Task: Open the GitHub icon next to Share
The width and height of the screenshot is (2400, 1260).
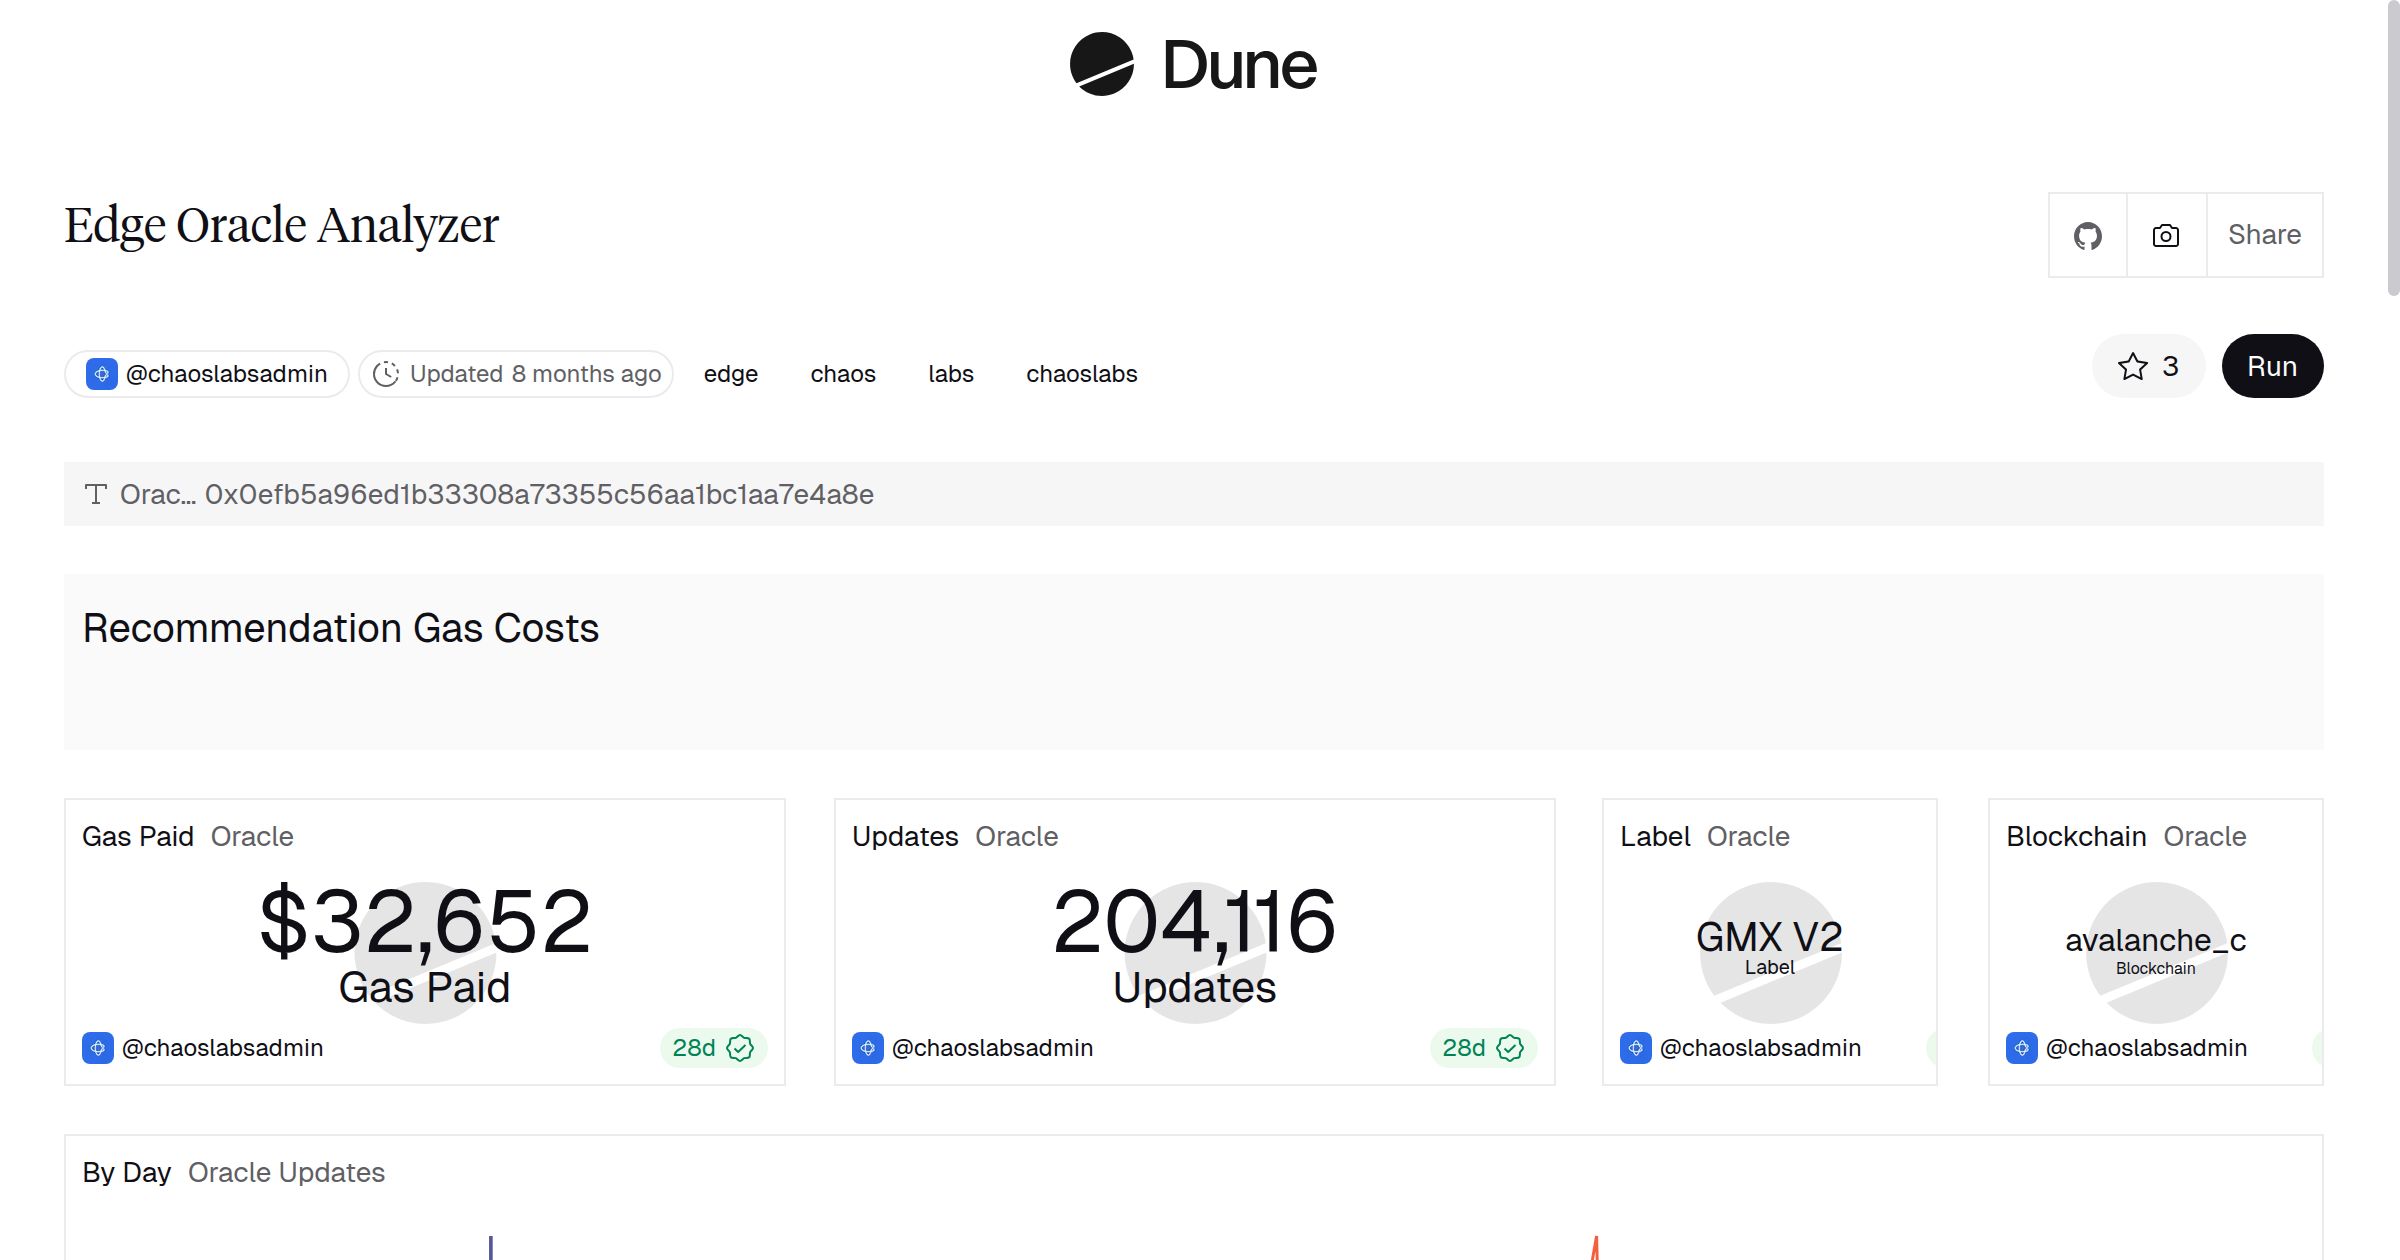Action: [2088, 235]
